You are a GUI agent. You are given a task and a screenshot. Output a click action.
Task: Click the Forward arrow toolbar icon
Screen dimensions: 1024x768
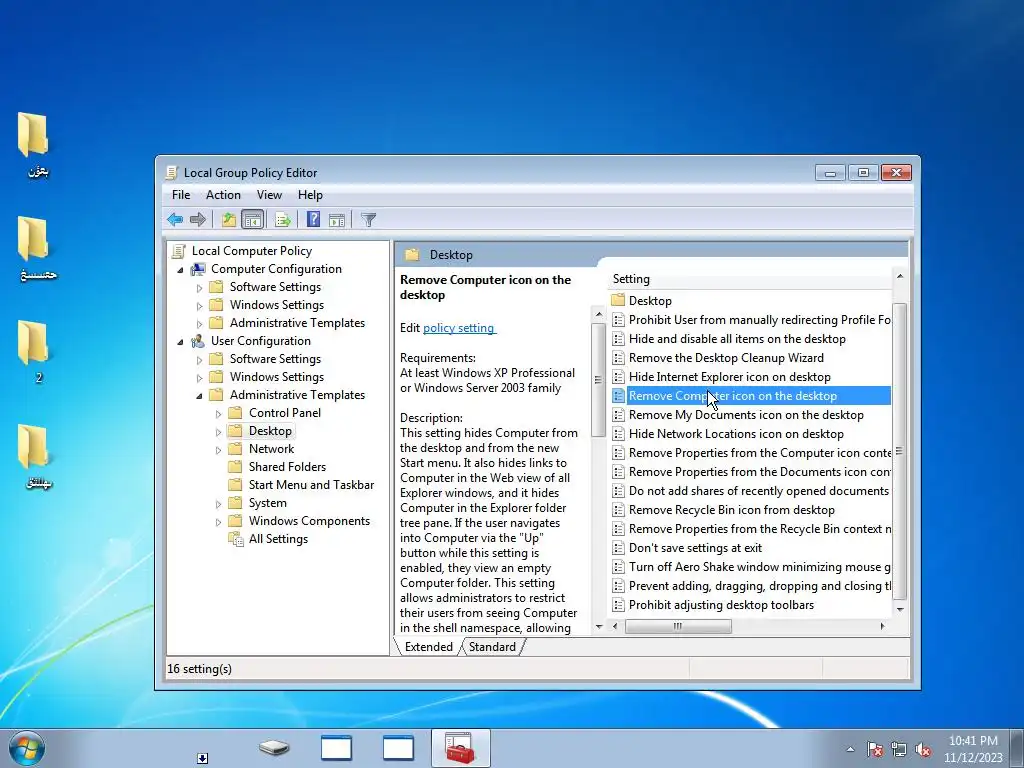point(197,219)
